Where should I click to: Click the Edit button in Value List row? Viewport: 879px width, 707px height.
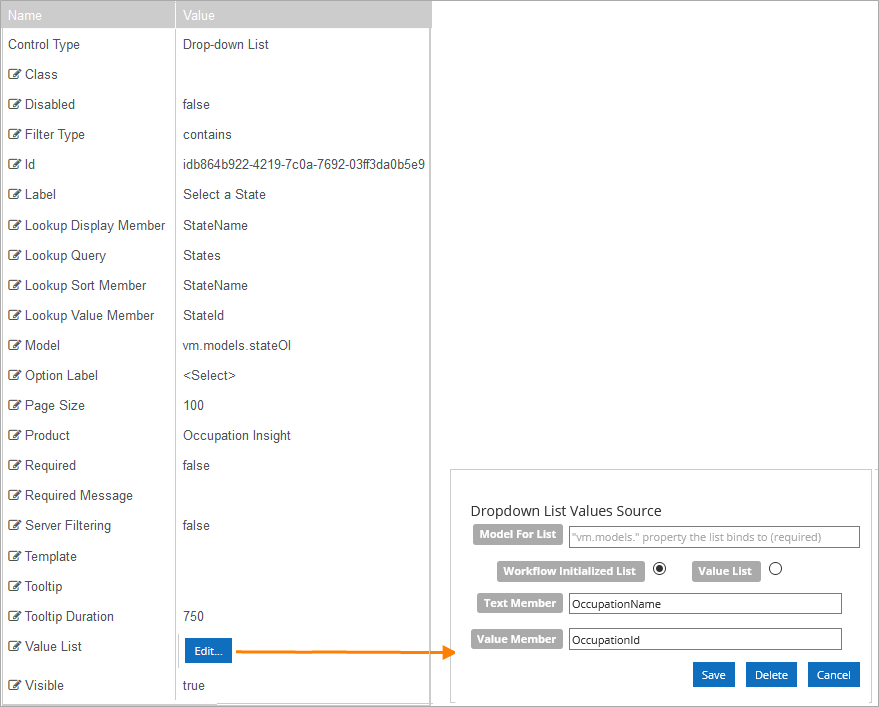click(208, 650)
